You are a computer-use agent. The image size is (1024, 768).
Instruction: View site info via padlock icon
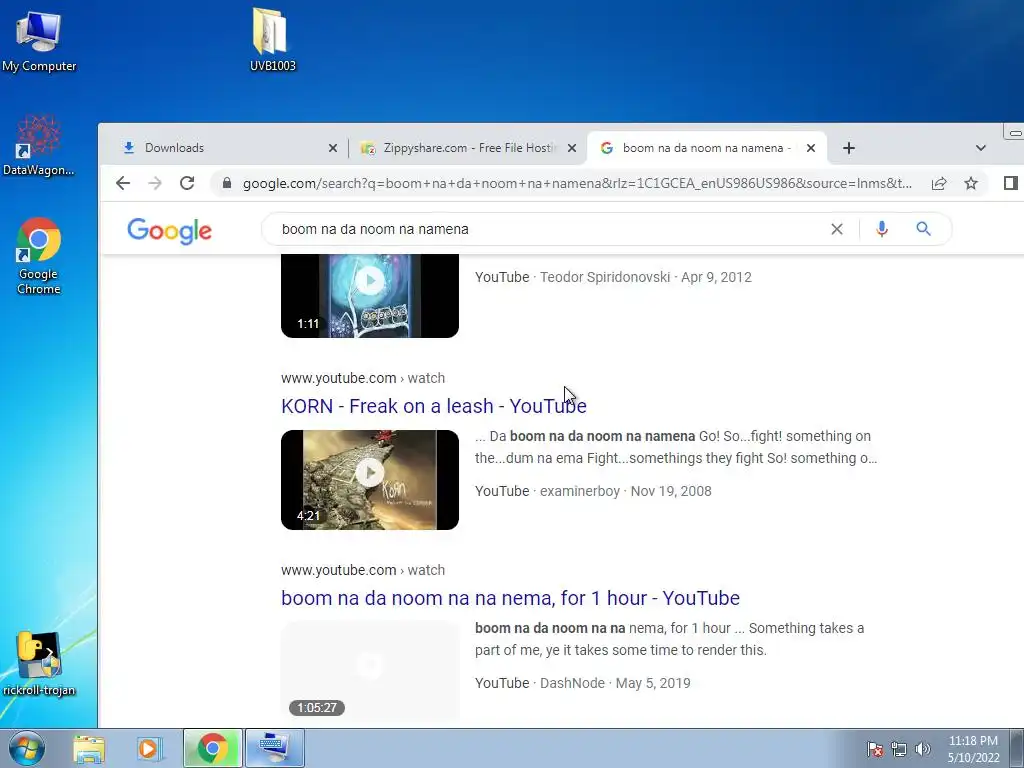227,184
